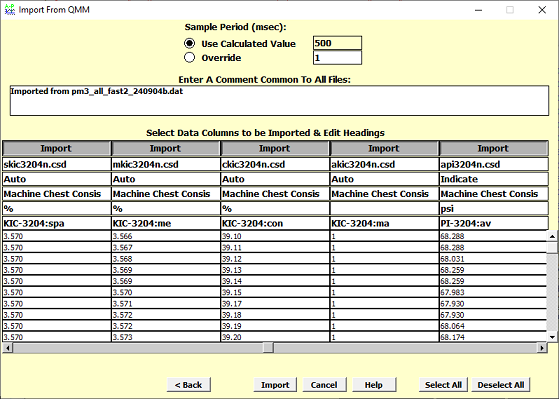Click data value 39.17
Viewport: 559px width, 399px height.
[x=275, y=303]
